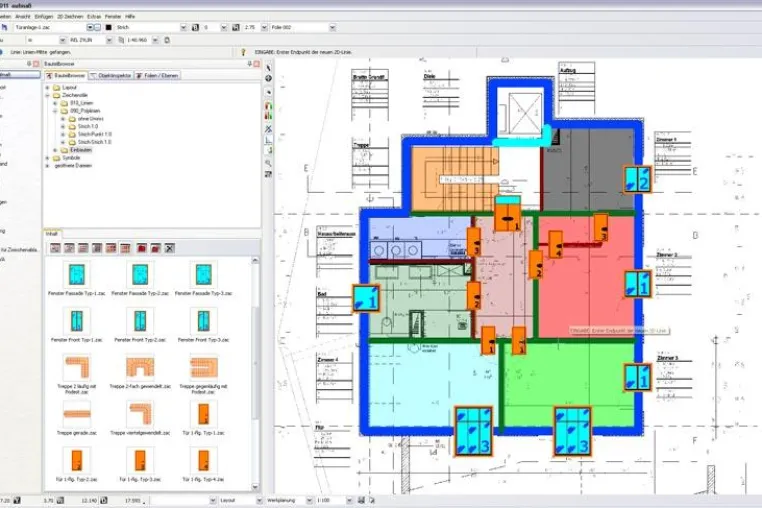Click the black X delete icon in Inhalt toolbar
The image size is (762, 508).
point(169,248)
